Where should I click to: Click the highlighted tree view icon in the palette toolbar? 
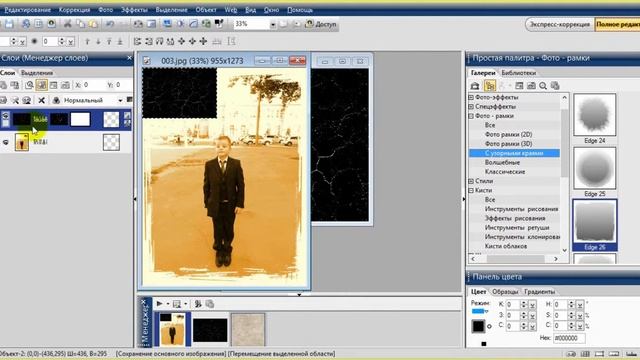tap(489, 86)
